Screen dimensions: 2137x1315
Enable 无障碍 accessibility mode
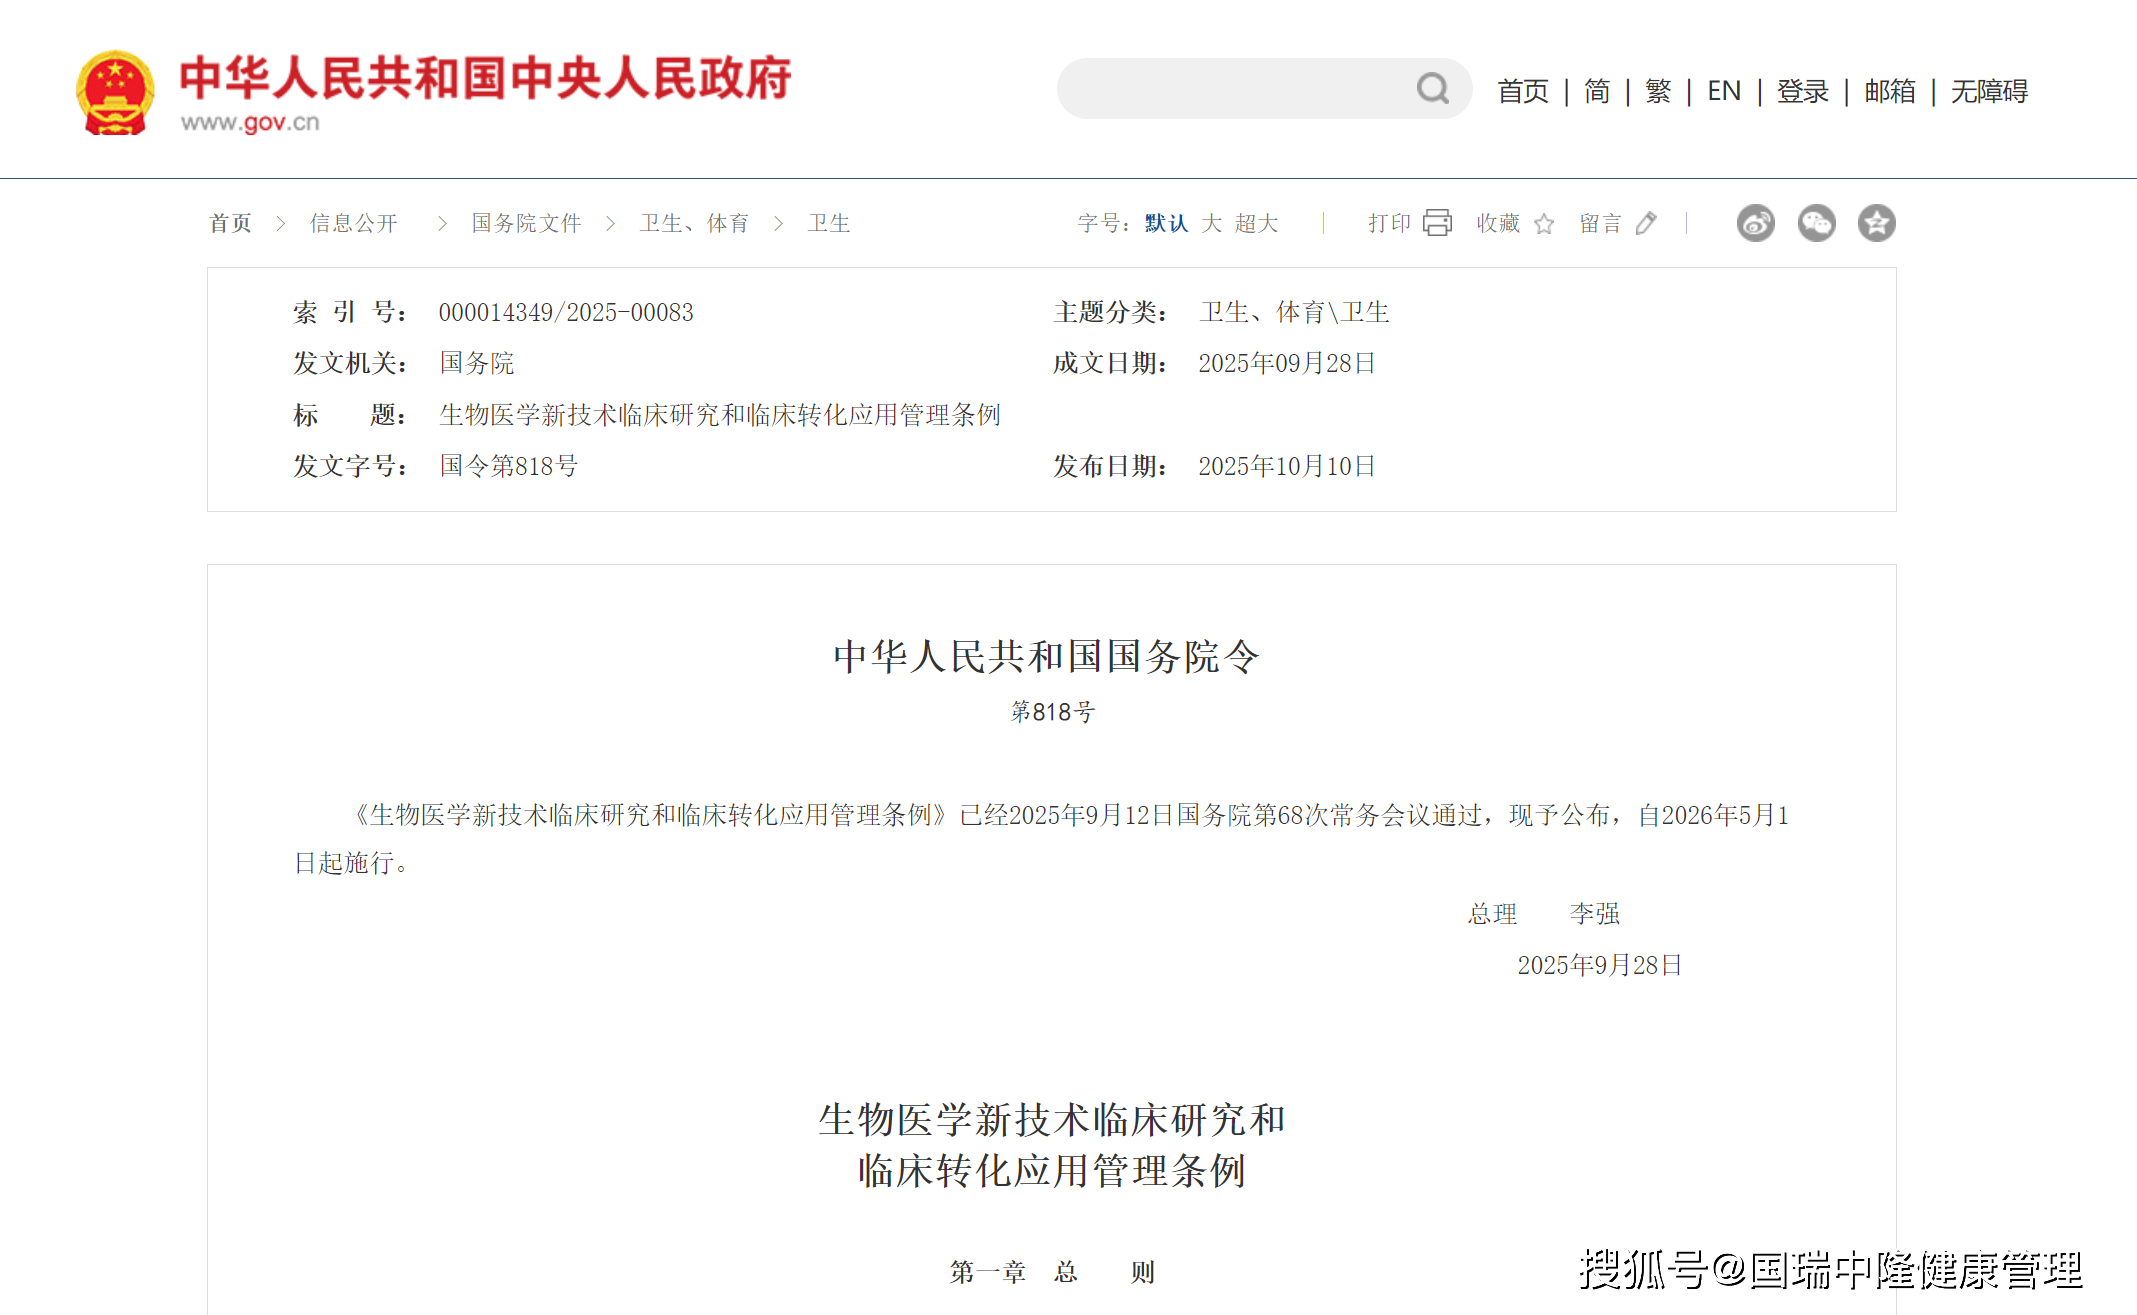pos(1988,91)
